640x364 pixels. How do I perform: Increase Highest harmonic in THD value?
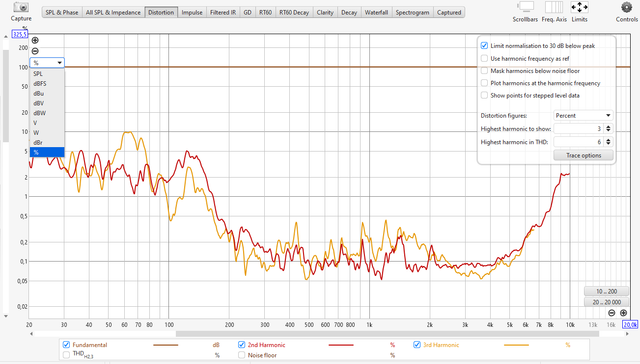[x=609, y=140]
